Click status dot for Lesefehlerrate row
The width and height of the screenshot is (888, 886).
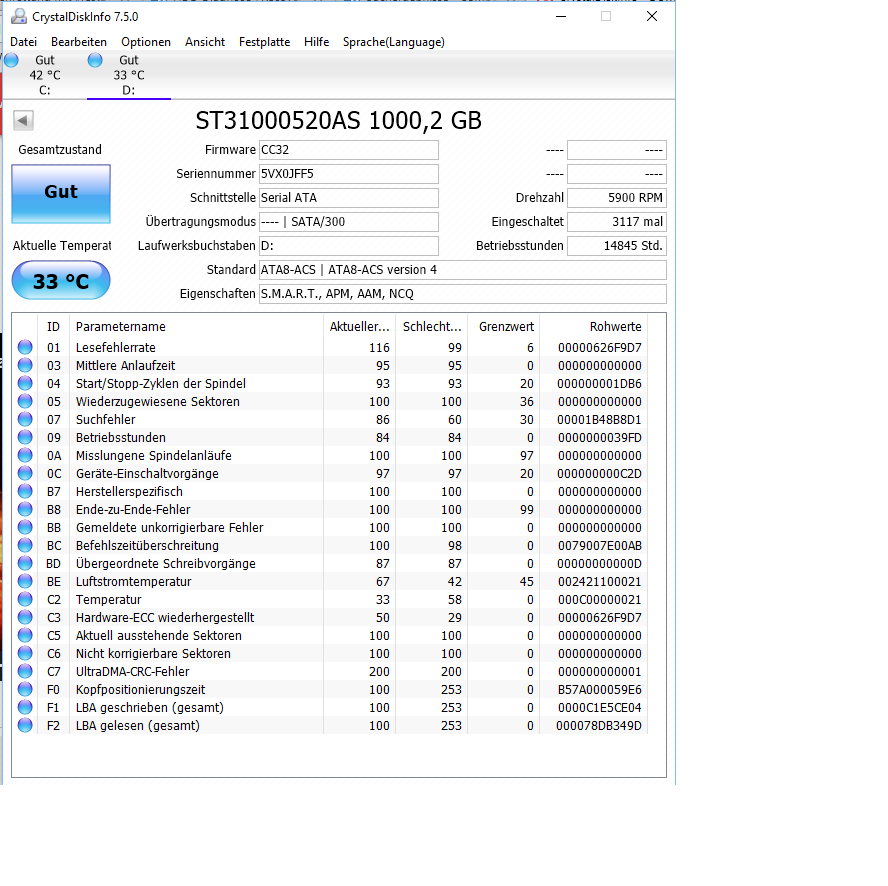click(25, 347)
